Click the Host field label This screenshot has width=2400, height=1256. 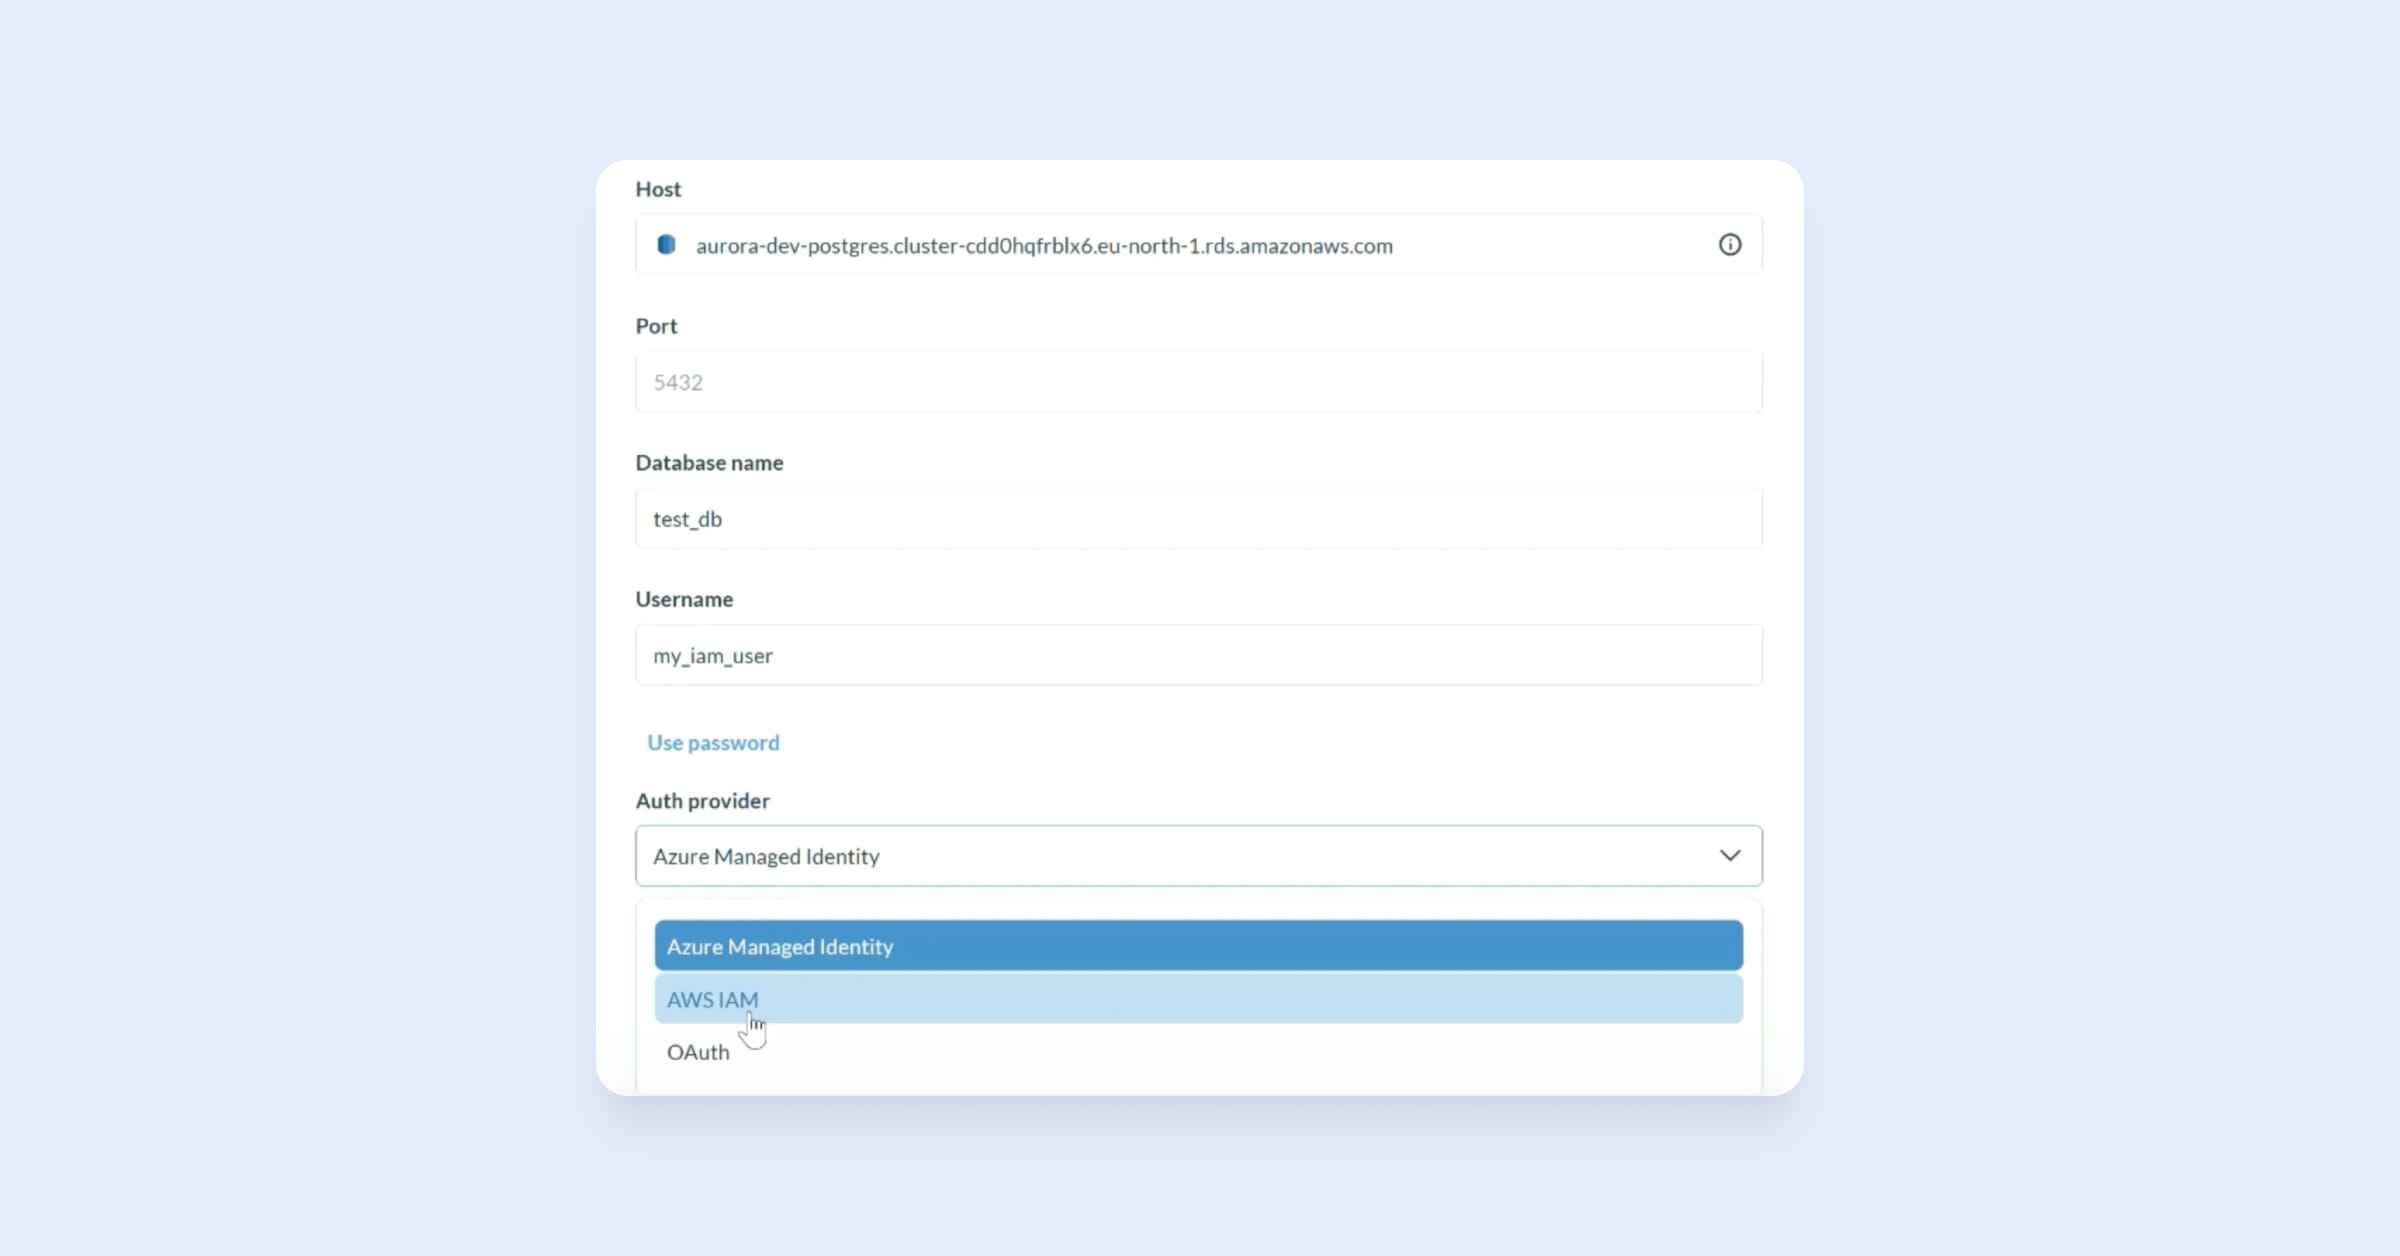[658, 189]
